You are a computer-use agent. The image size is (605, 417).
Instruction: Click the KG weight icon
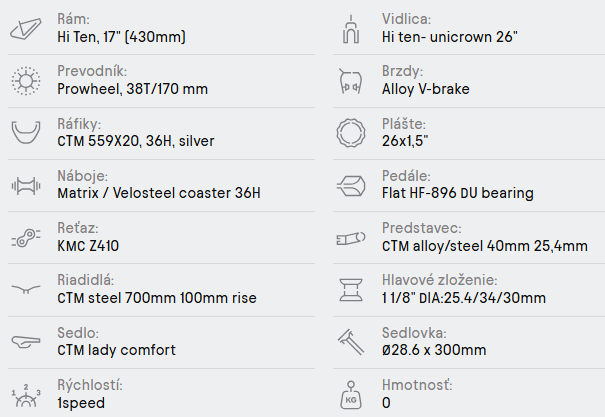point(351,393)
